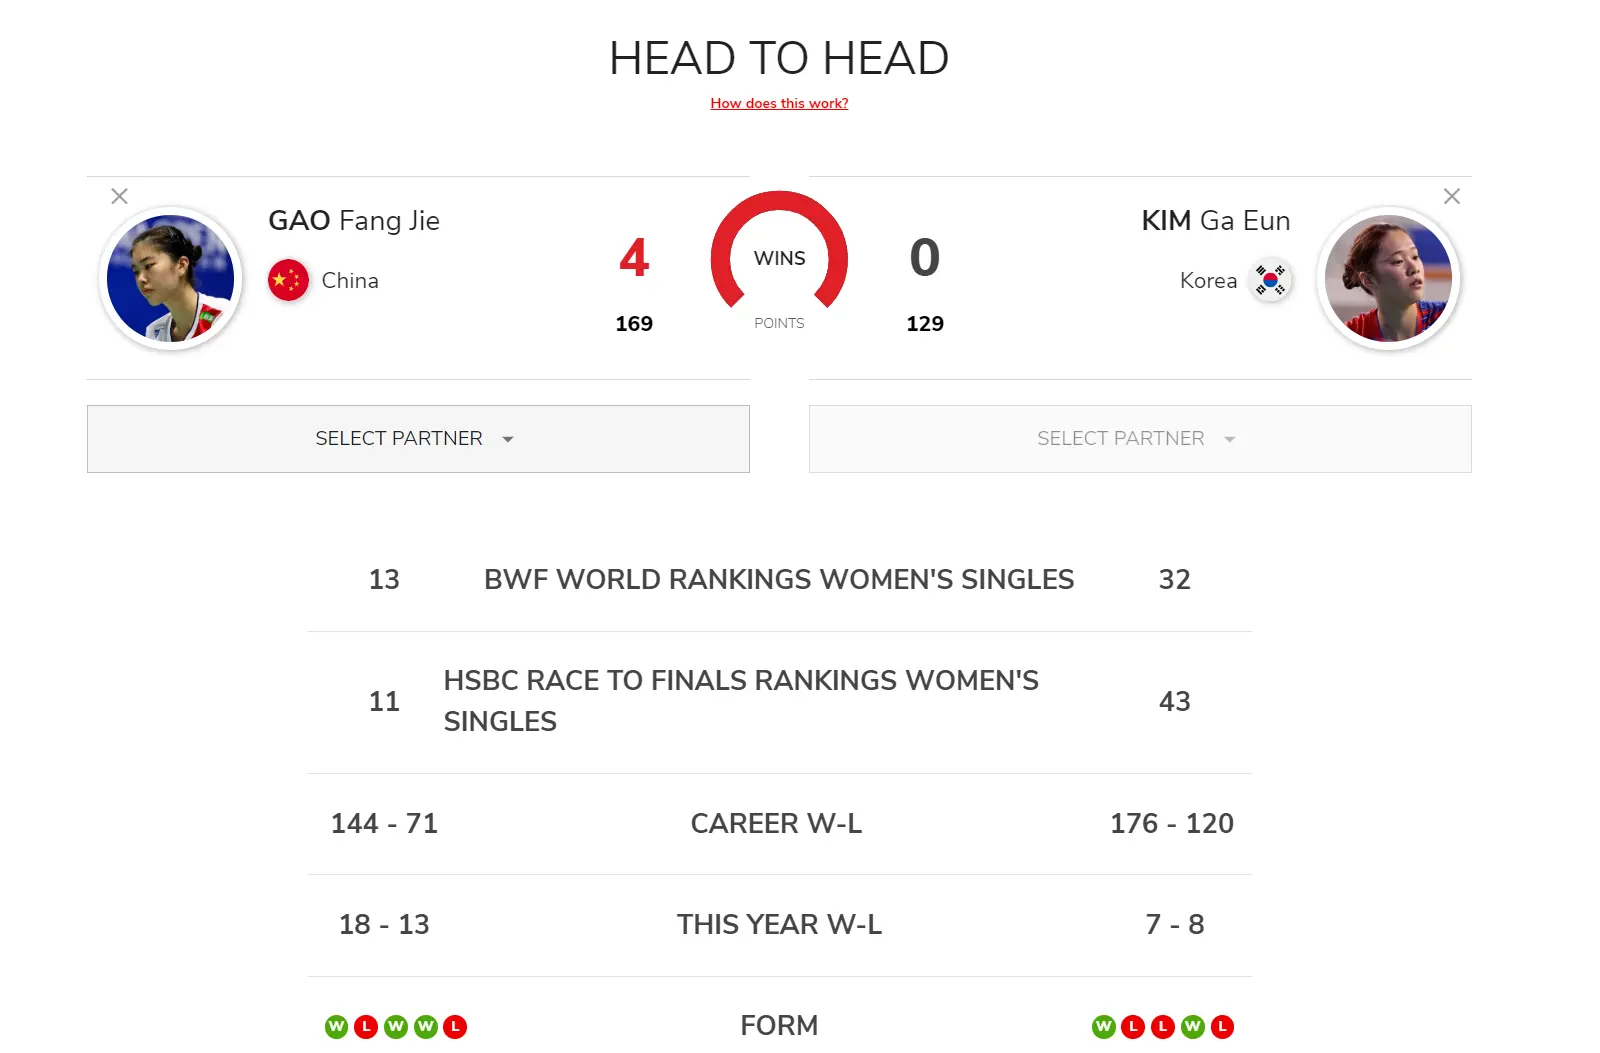
Task: Open the 'How does this work?' link
Action: [779, 103]
